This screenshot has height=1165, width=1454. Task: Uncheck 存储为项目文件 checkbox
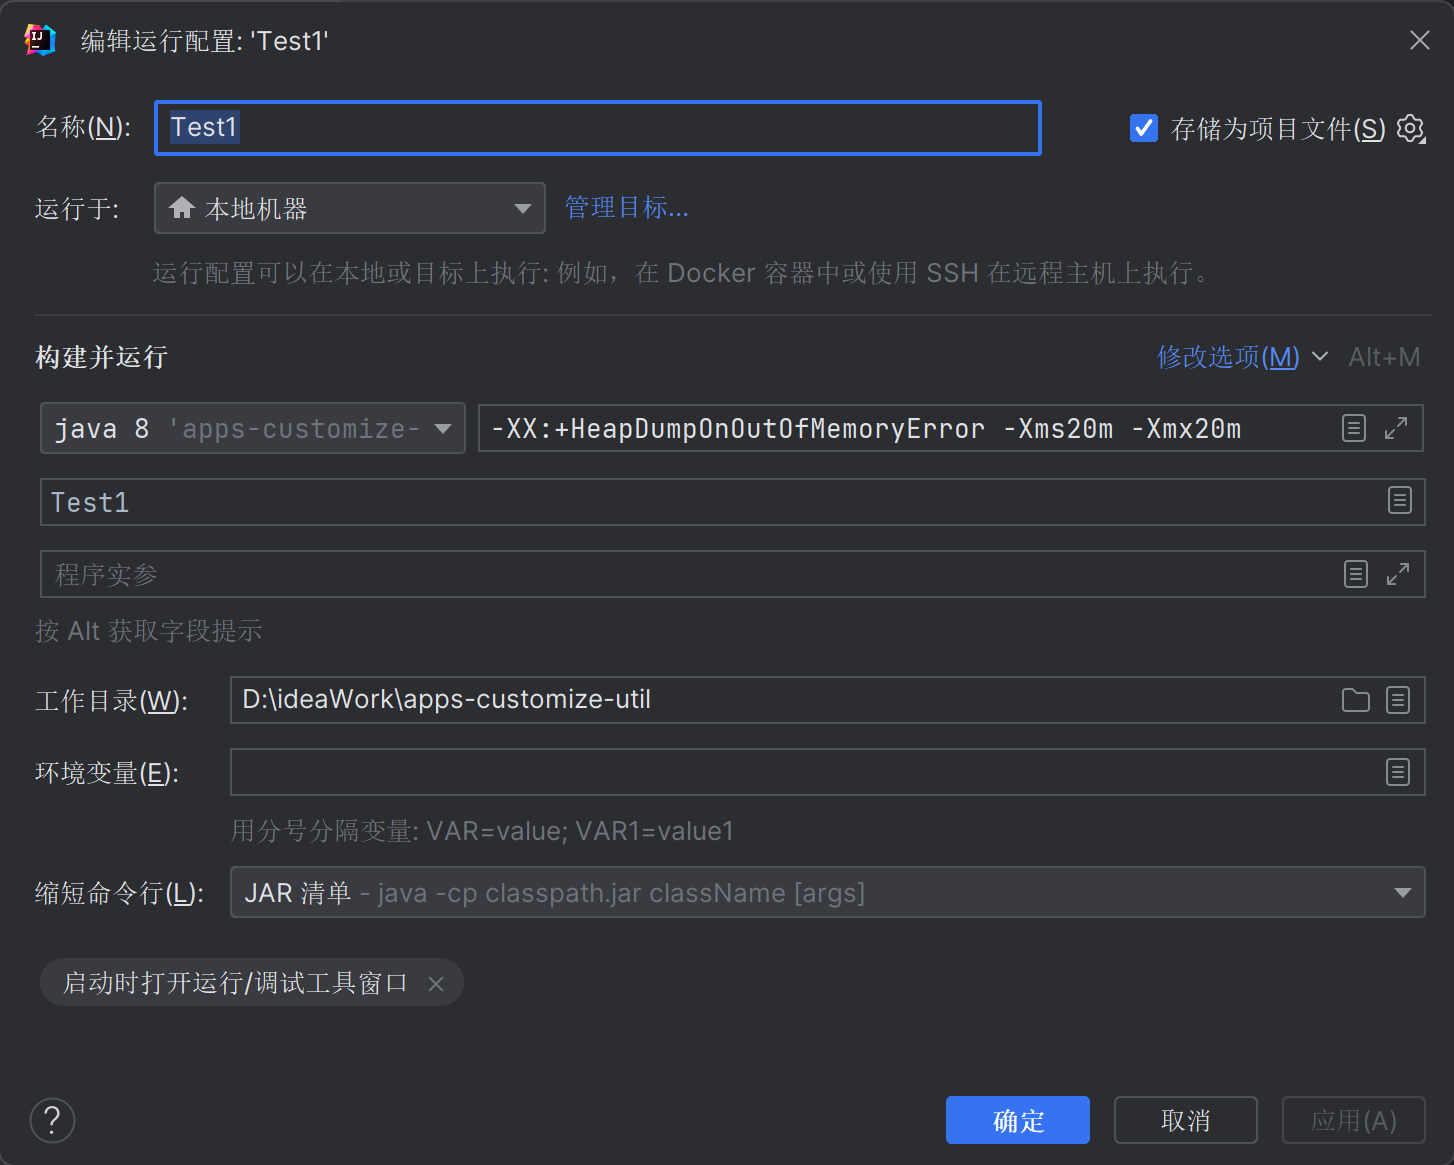tap(1144, 128)
